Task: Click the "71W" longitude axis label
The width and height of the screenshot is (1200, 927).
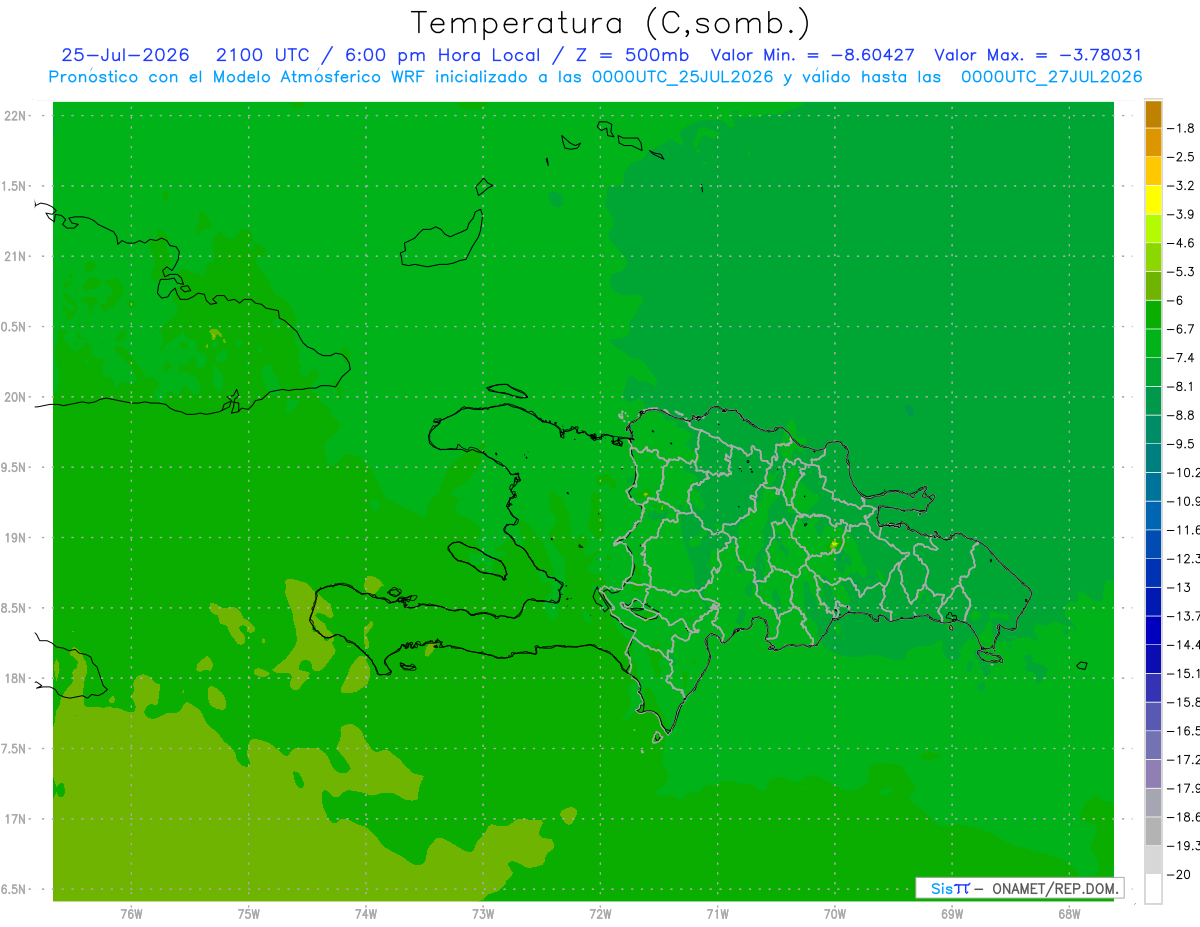Action: 717,914
